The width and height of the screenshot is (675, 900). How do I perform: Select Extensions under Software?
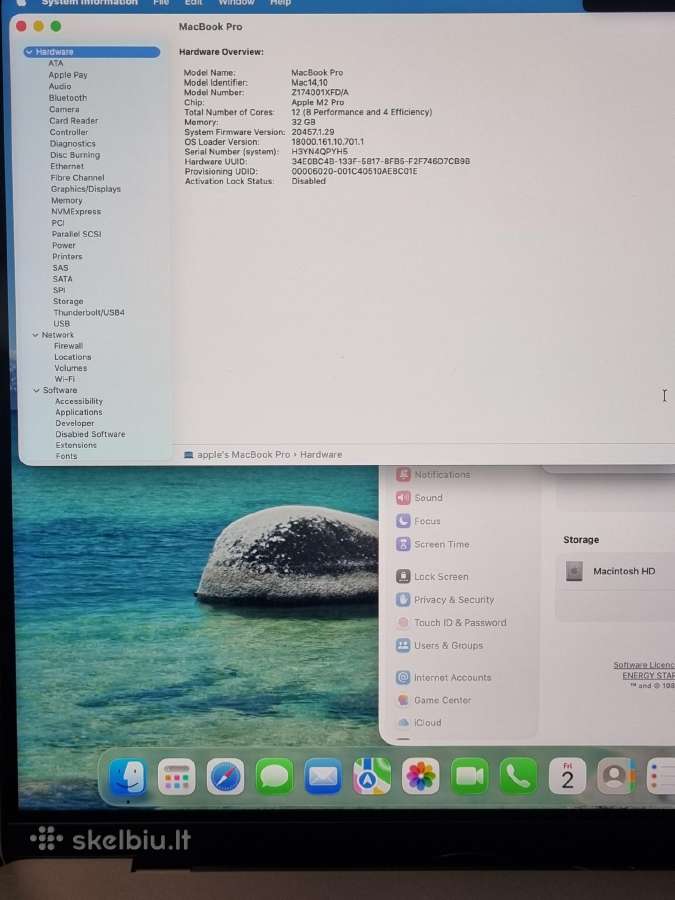(x=76, y=445)
